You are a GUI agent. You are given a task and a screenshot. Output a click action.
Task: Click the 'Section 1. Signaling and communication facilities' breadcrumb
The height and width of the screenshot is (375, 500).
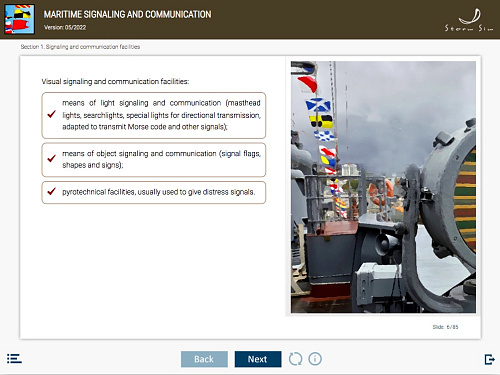pos(80,47)
